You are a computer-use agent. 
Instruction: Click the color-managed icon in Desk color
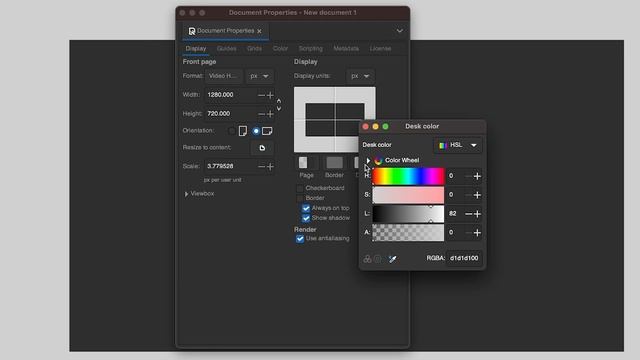point(367,259)
